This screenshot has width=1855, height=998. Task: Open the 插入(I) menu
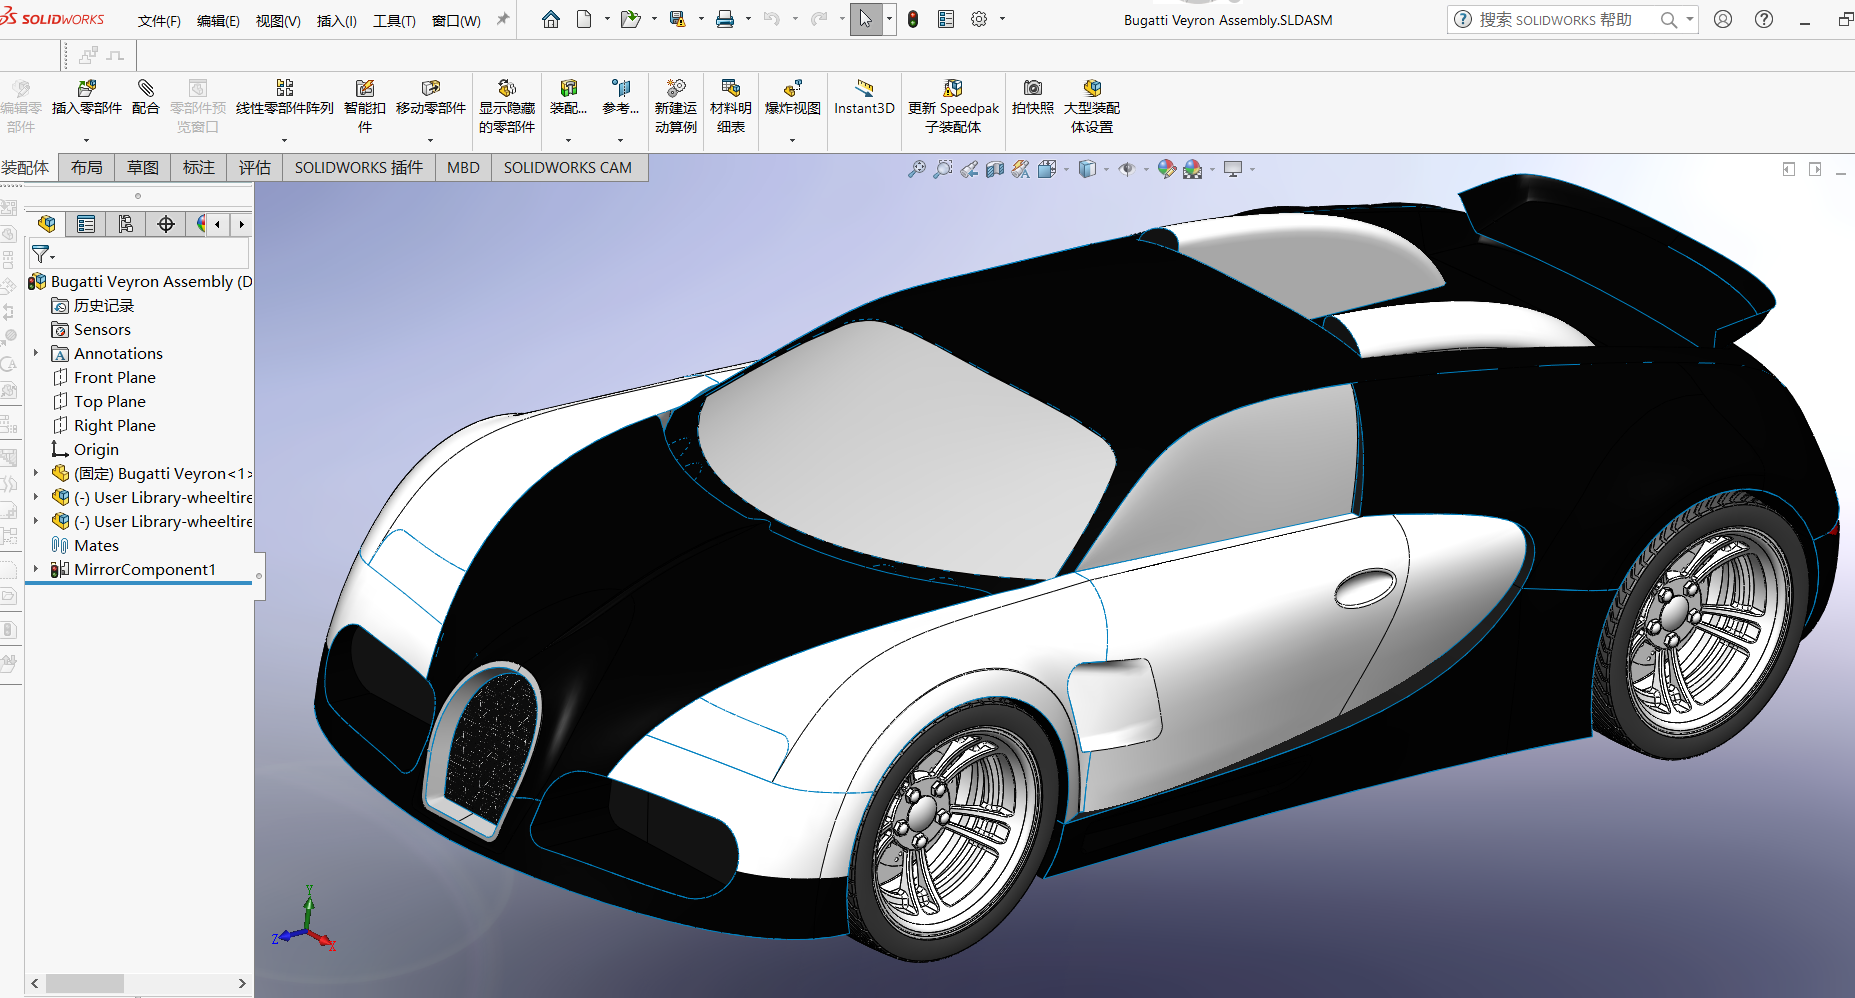click(337, 21)
